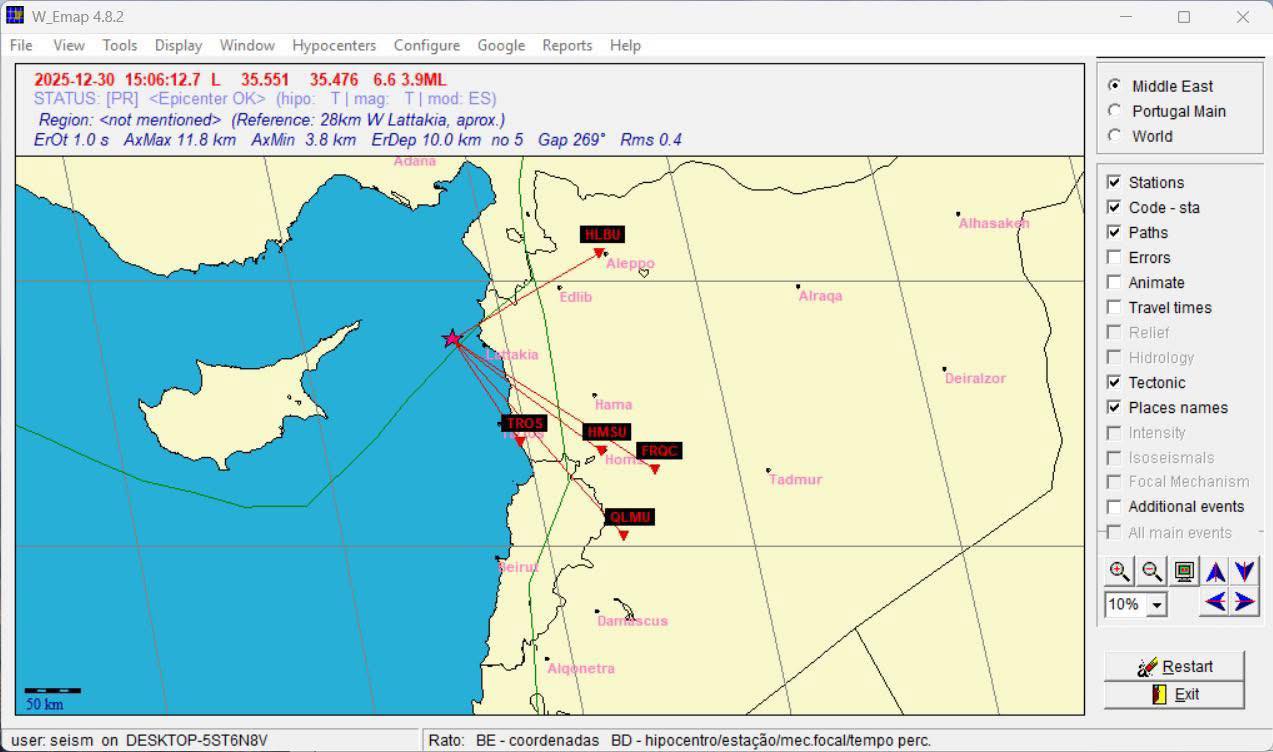Pan the map right with the blue arrow
Image resolution: width=1273 pixels, height=752 pixels.
pyautogui.click(x=1244, y=602)
